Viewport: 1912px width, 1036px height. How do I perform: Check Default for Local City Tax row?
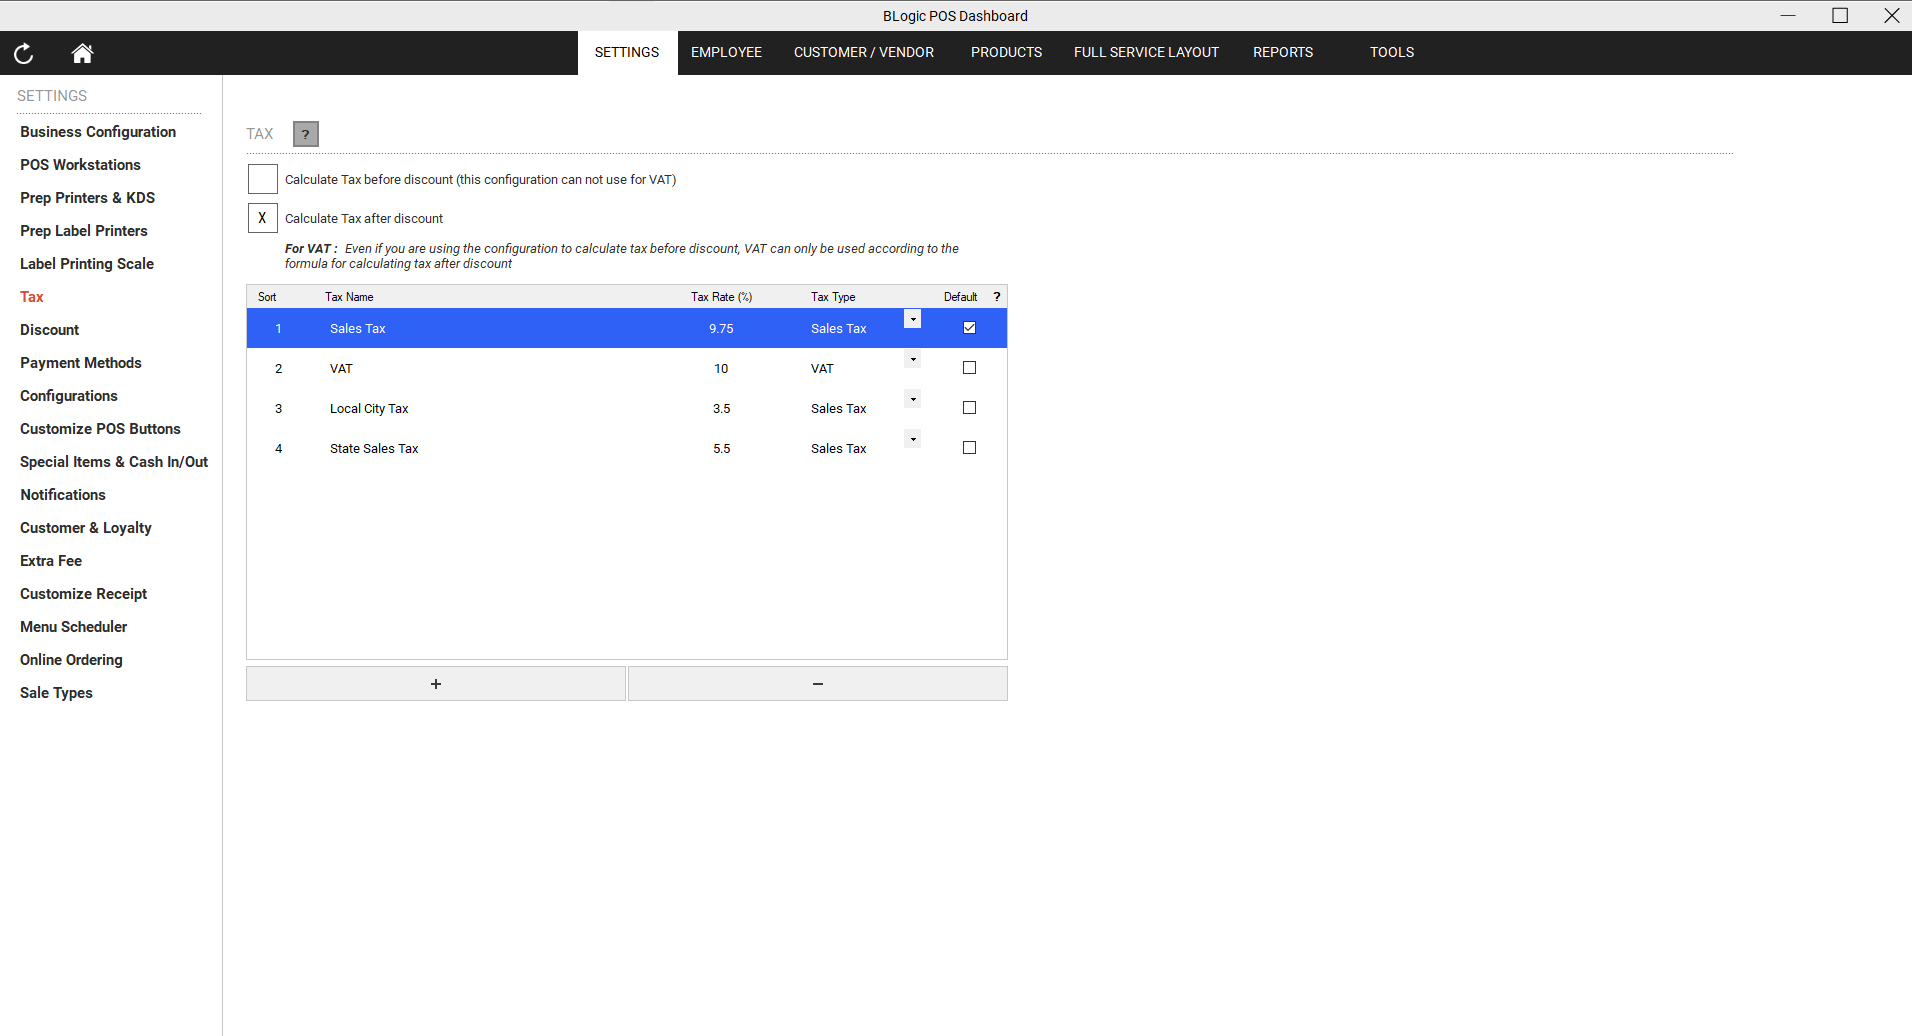[x=969, y=408]
